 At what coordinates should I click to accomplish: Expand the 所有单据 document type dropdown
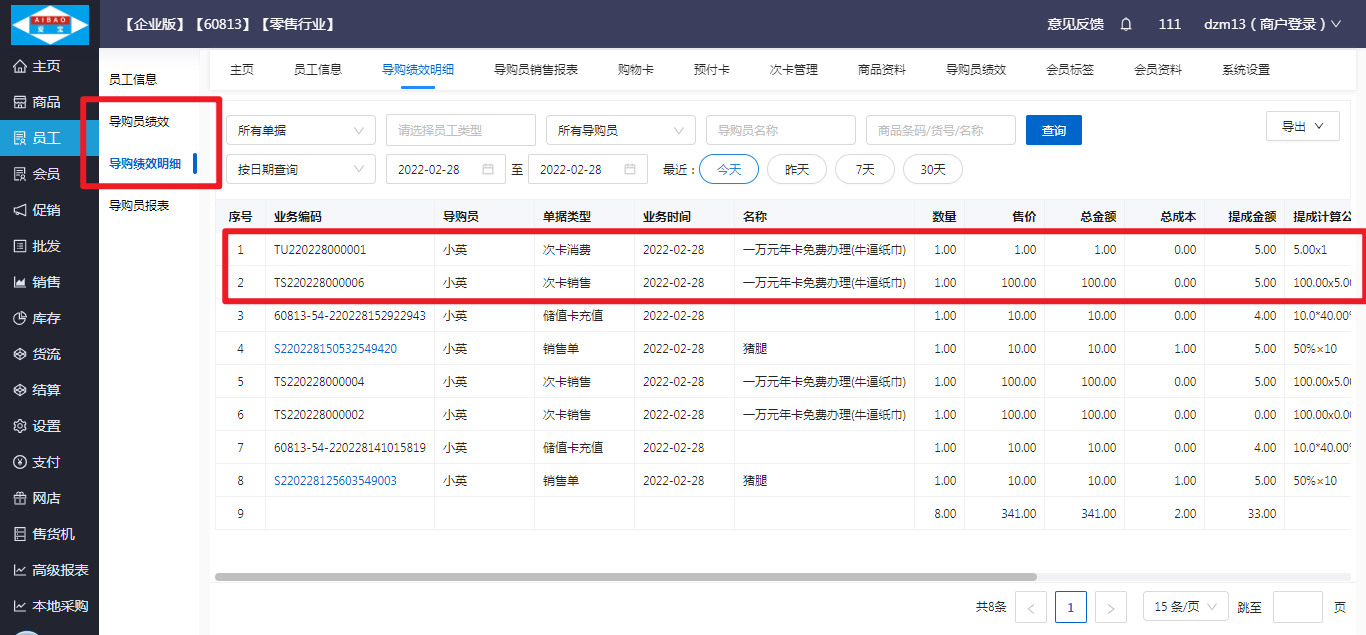coord(301,130)
